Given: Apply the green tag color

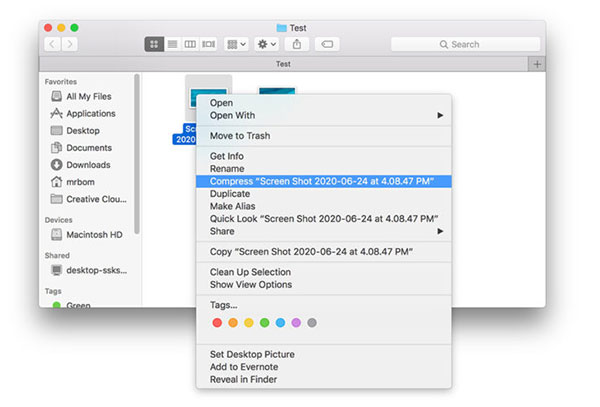Looking at the screenshot, I should tap(264, 323).
